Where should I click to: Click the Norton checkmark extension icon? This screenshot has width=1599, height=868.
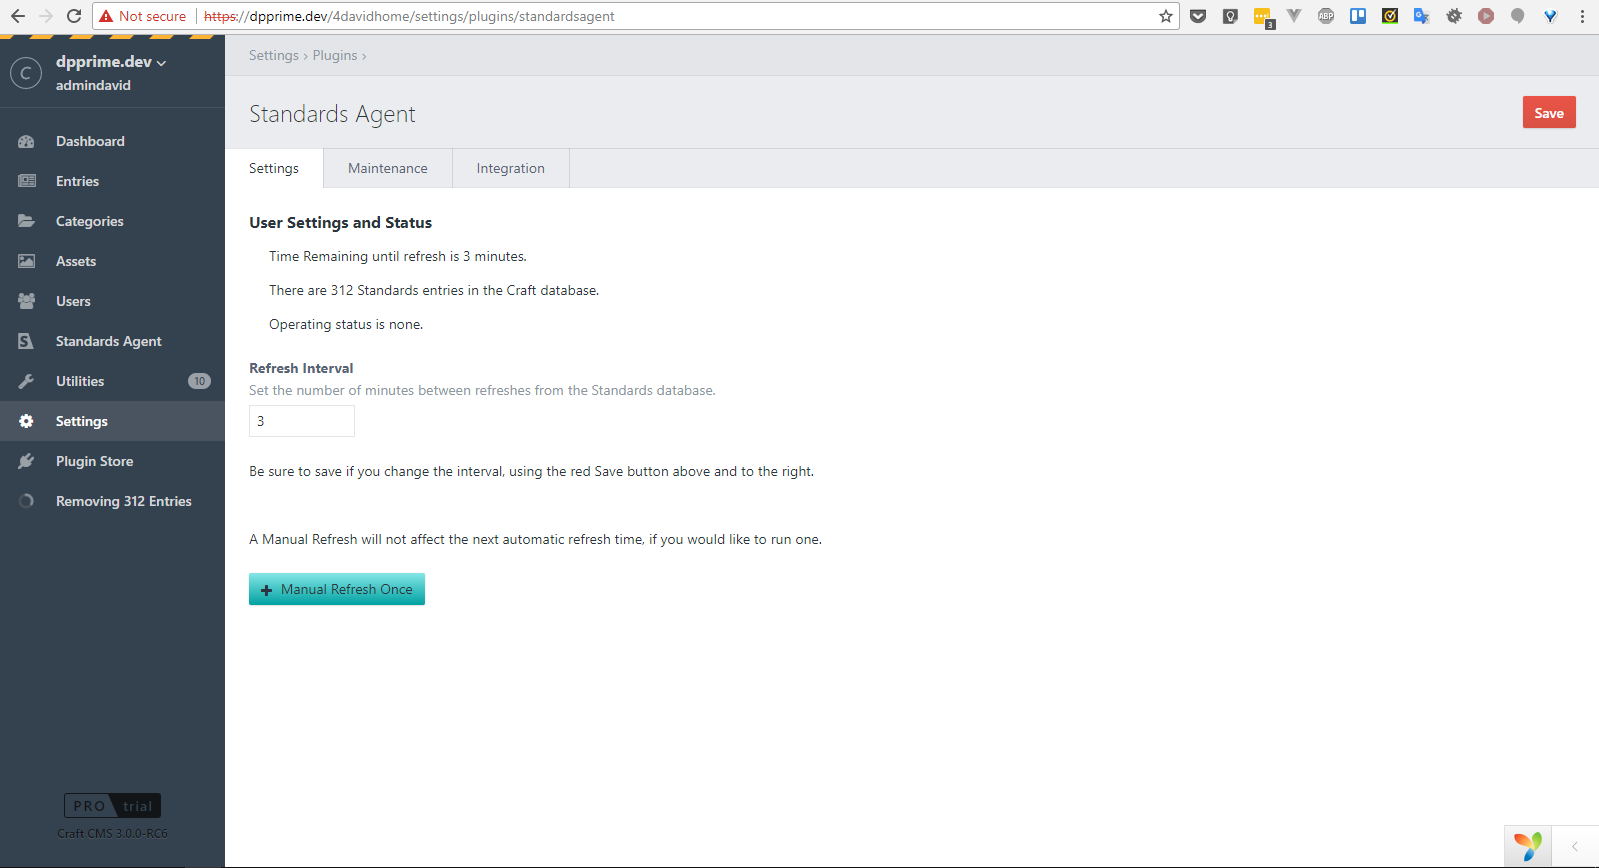click(x=1390, y=16)
